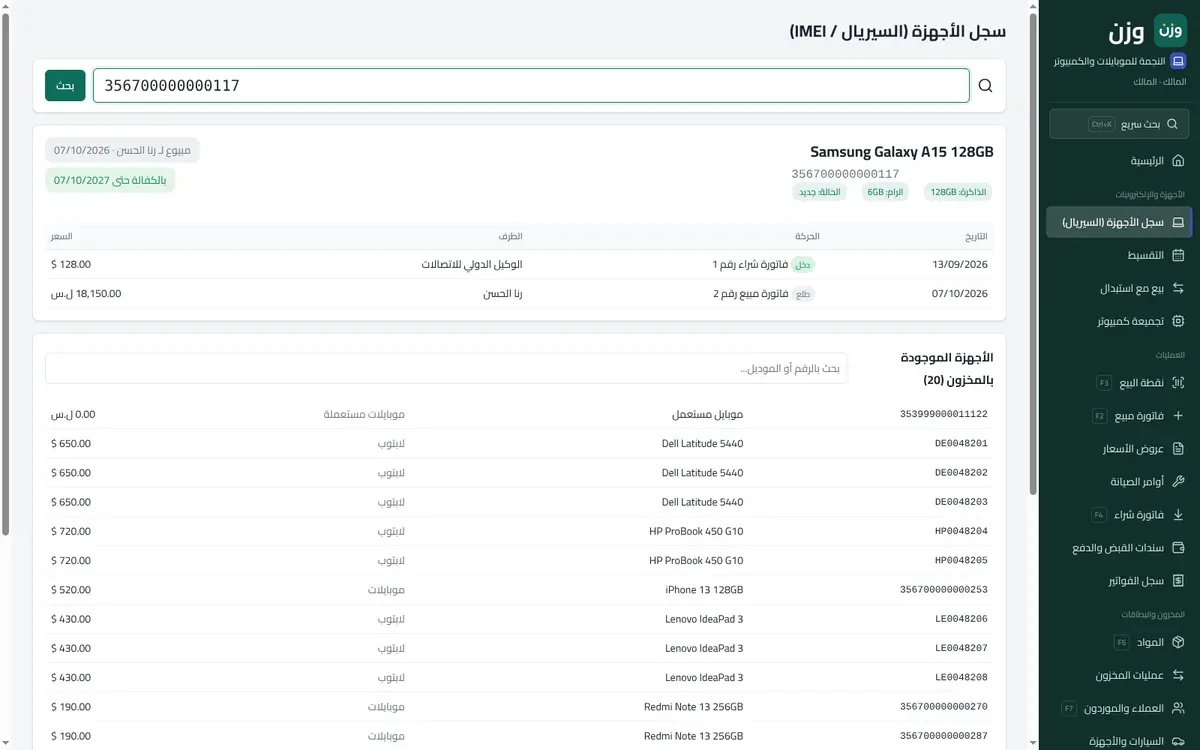Open movement row فاتورة مبيع رقم 2
1200x750 pixels.
(519, 293)
